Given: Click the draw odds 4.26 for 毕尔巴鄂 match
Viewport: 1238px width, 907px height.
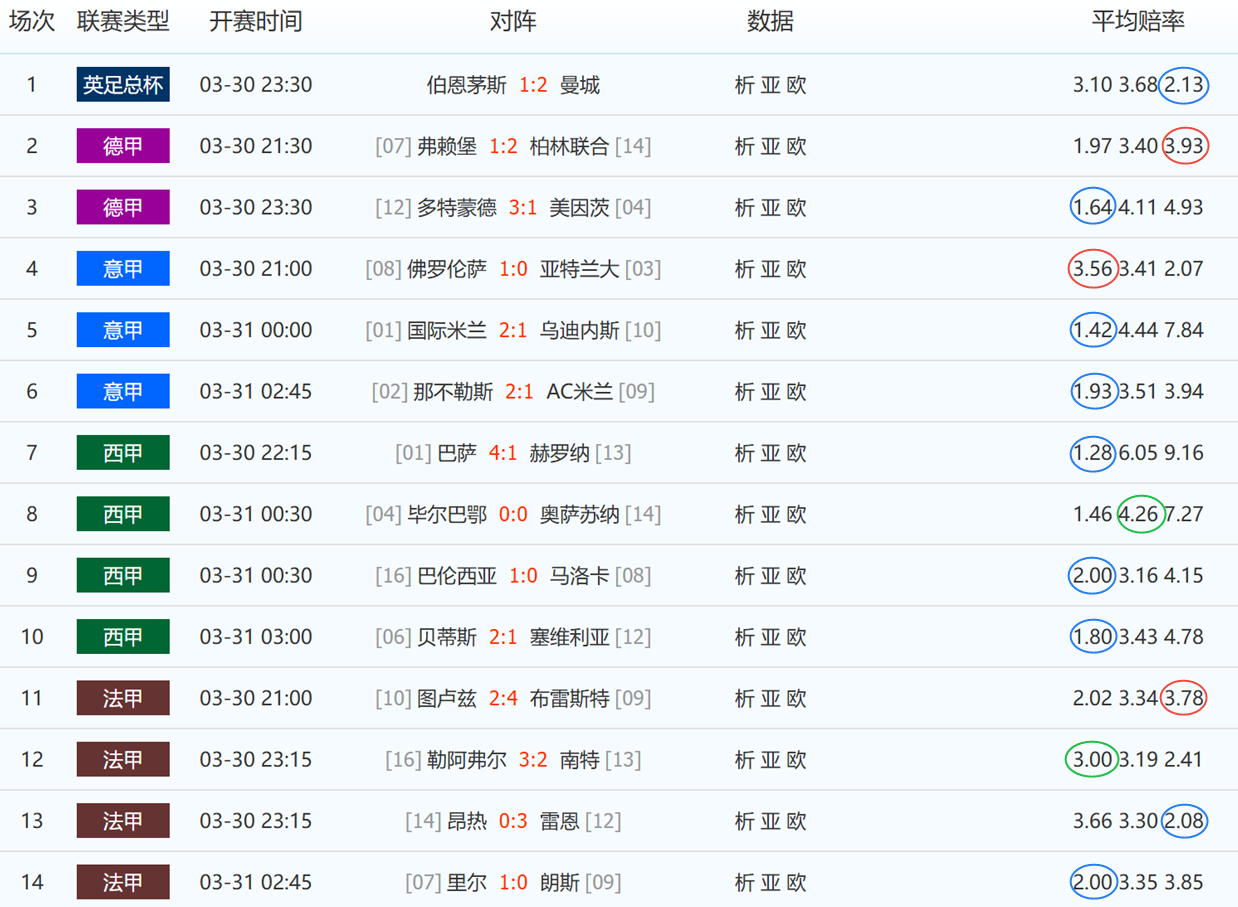Looking at the screenshot, I should click(x=1138, y=514).
